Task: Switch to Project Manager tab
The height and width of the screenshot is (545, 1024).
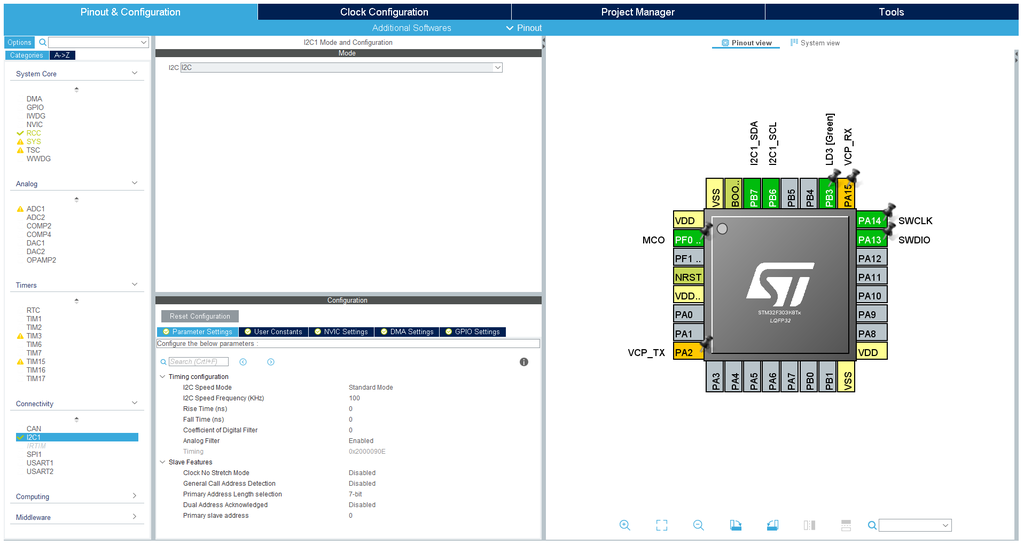Action: (638, 12)
